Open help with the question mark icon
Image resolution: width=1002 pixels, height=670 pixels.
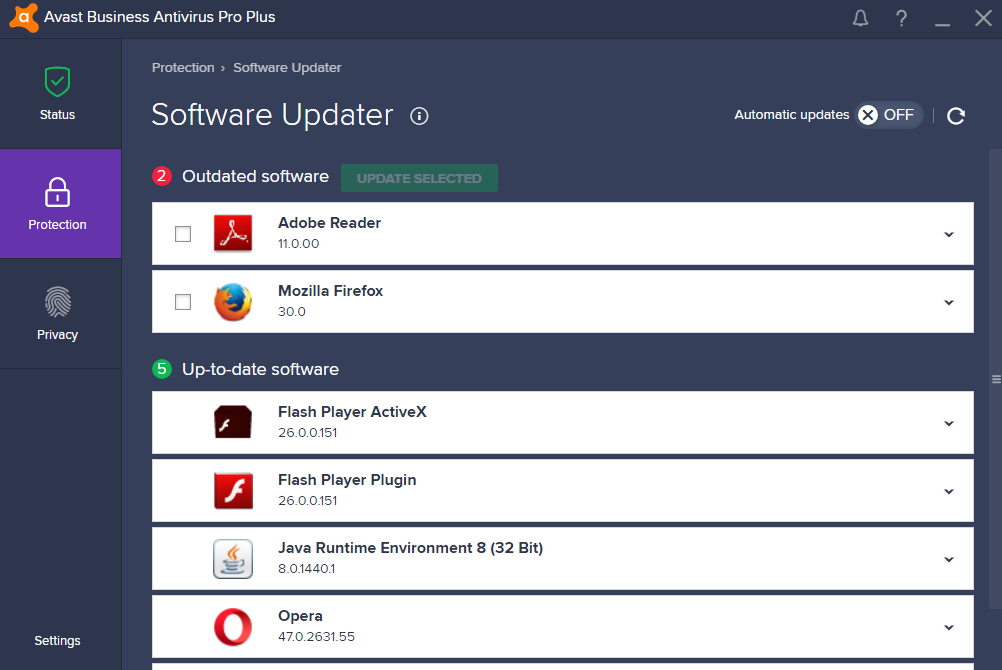pos(901,18)
